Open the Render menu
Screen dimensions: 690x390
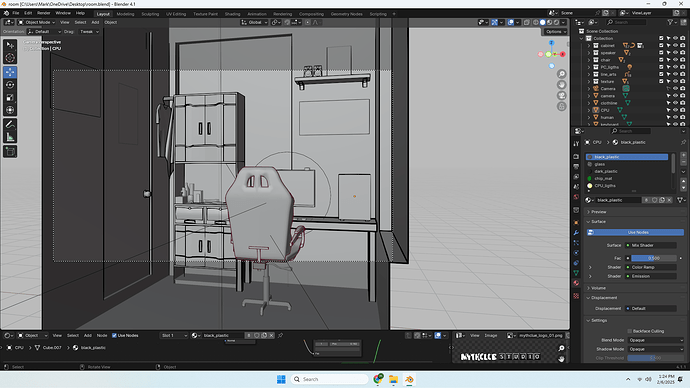click(44, 13)
